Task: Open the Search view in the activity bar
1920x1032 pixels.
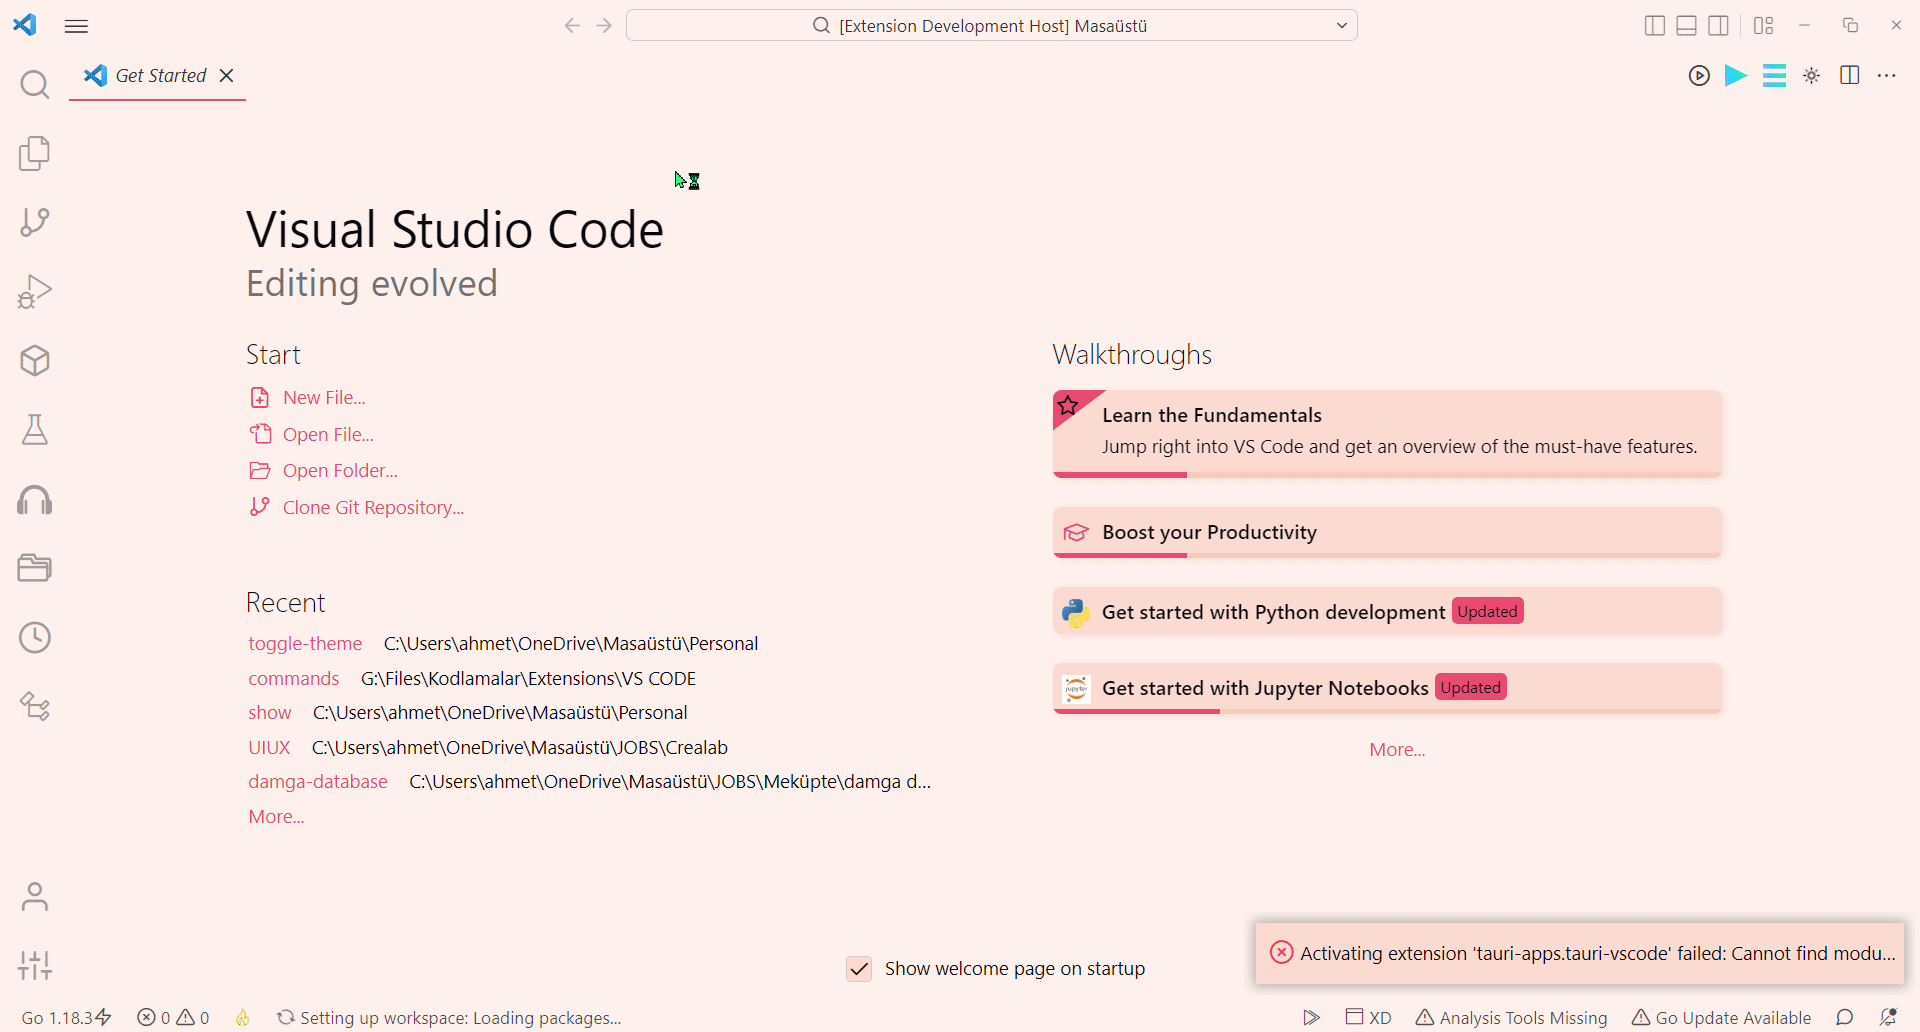Action: (x=35, y=85)
